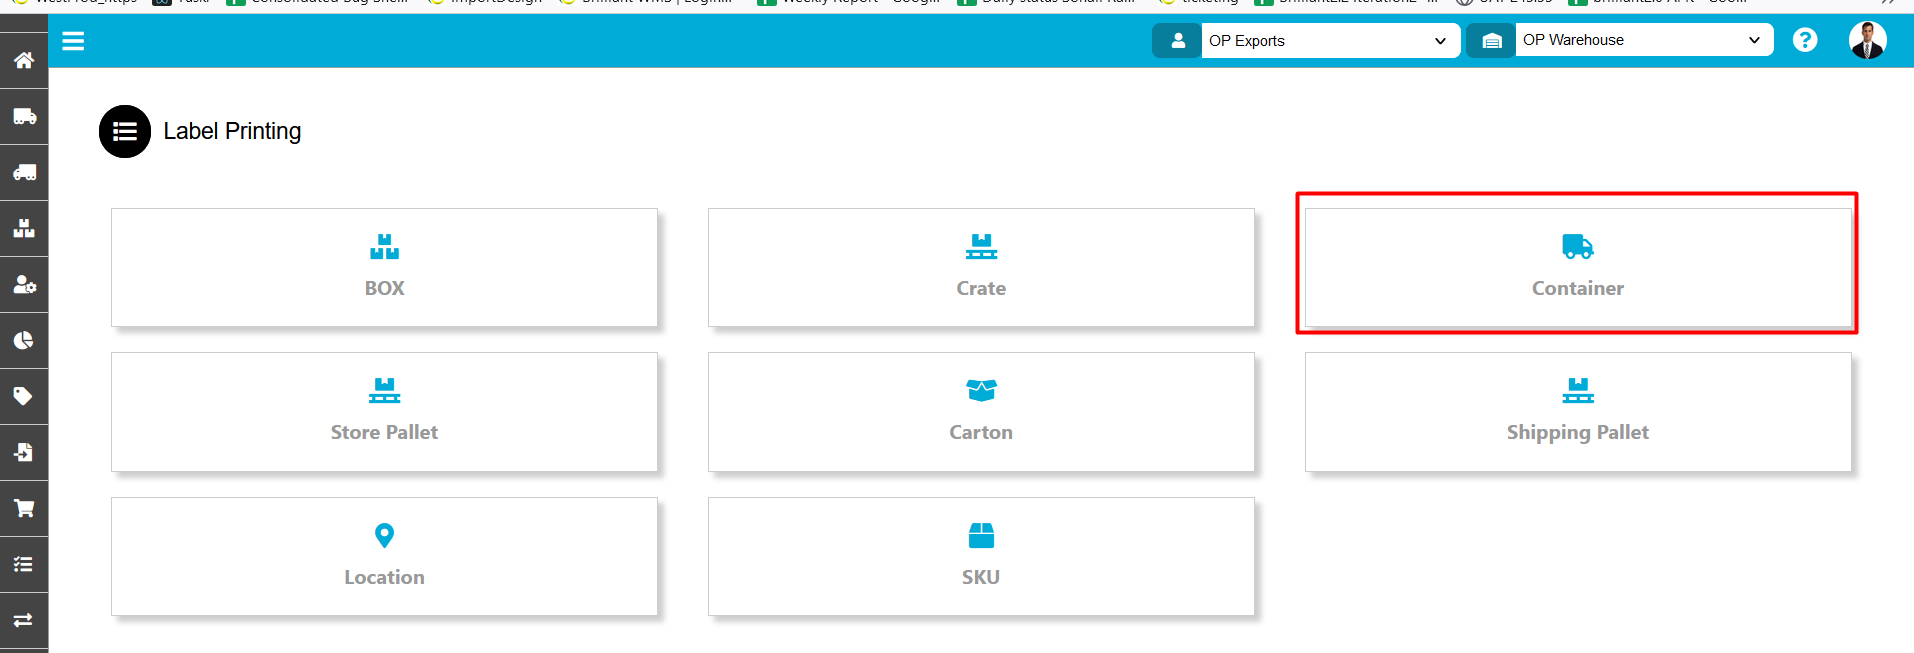Screen dimensions: 1914x653
Task: Click the user settings sidebar icon
Action: [24, 285]
